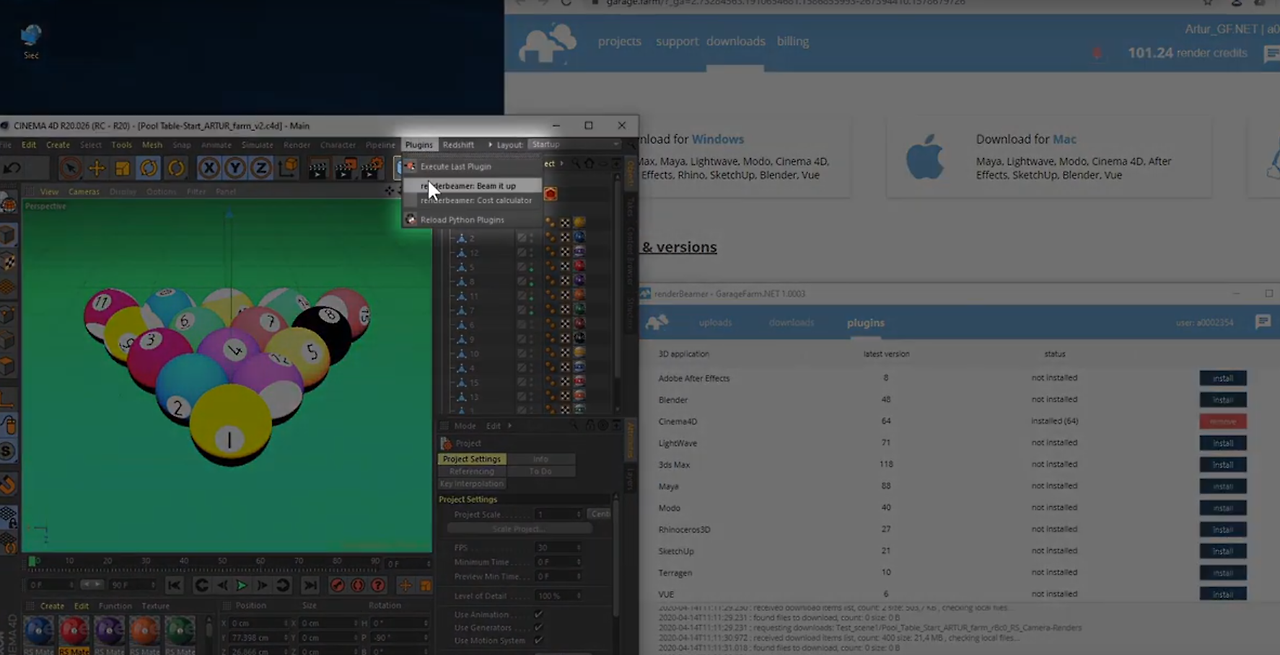Click the FPS value field
This screenshot has width=1280, height=655.
click(x=556, y=548)
